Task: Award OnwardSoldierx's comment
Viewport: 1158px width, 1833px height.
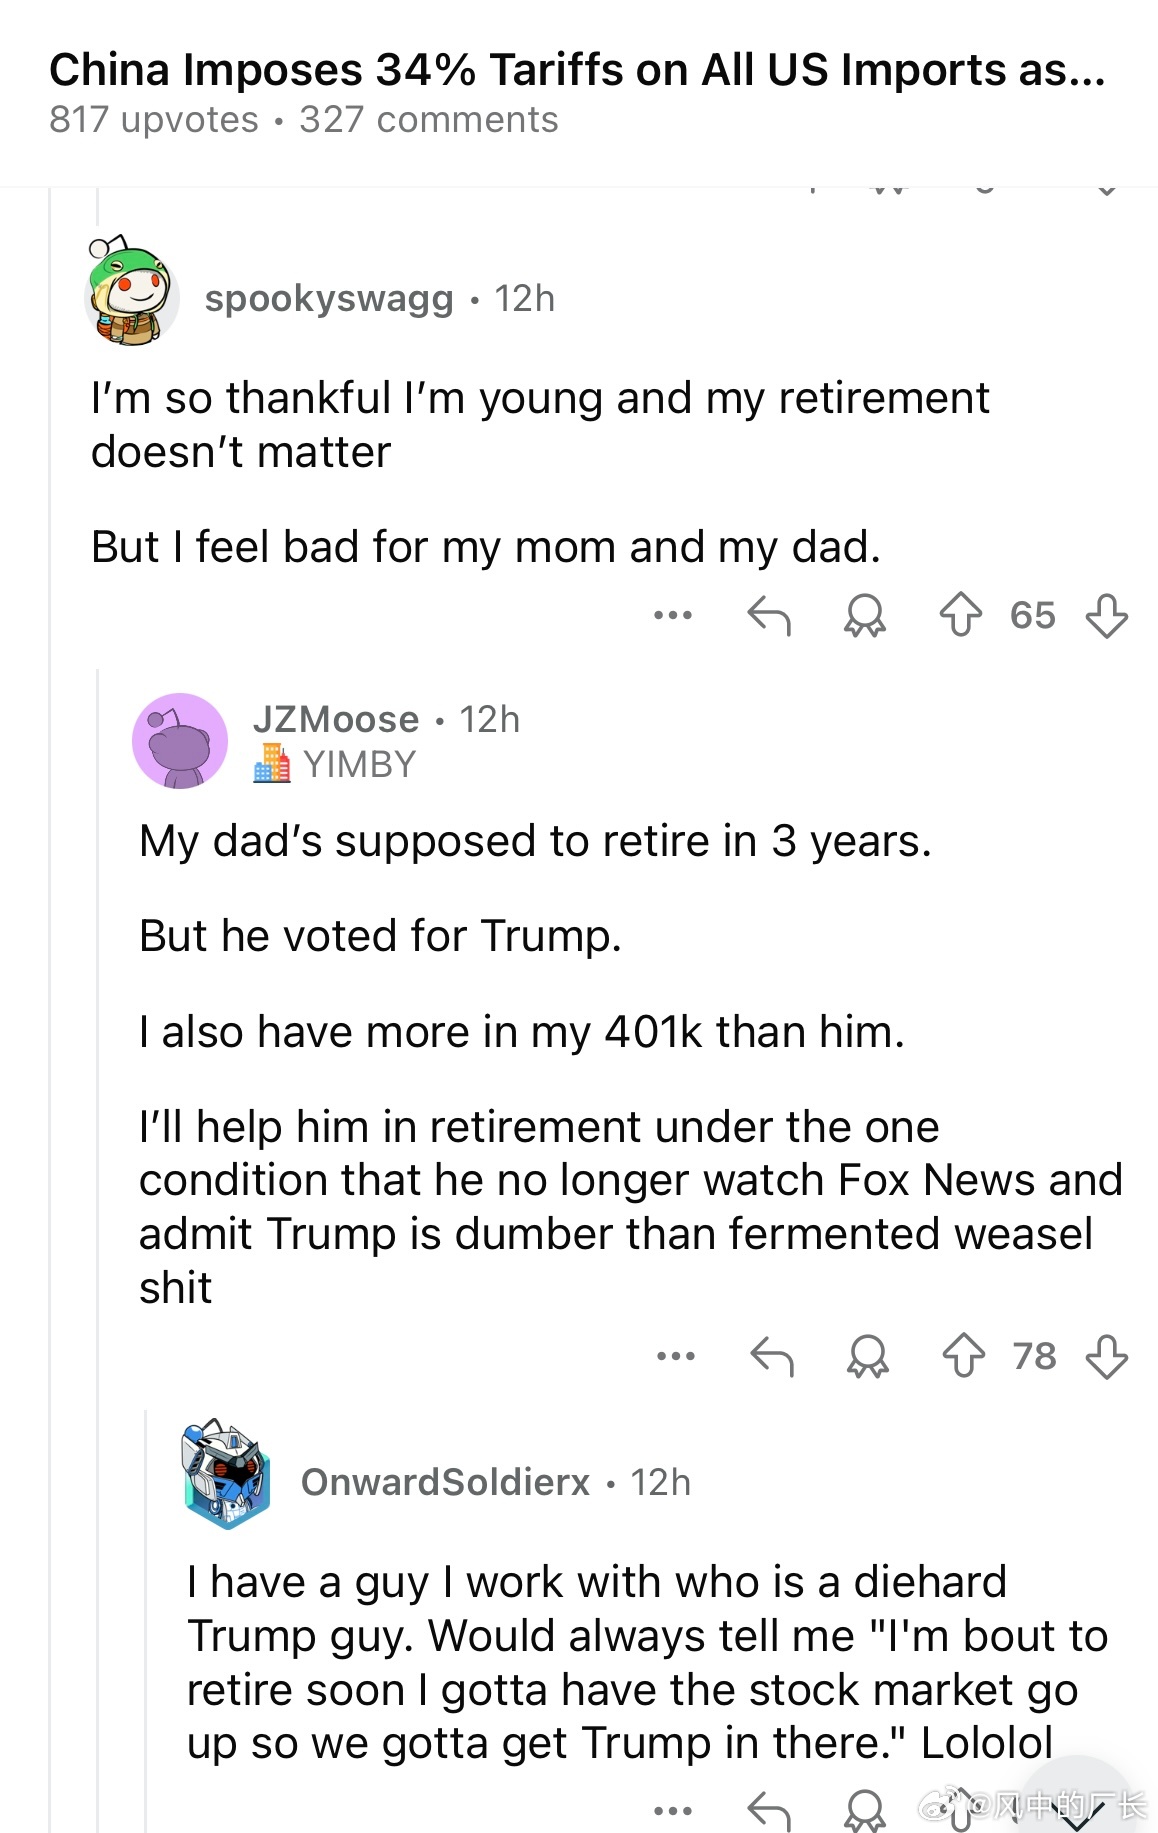Action: pyautogui.click(x=865, y=1810)
